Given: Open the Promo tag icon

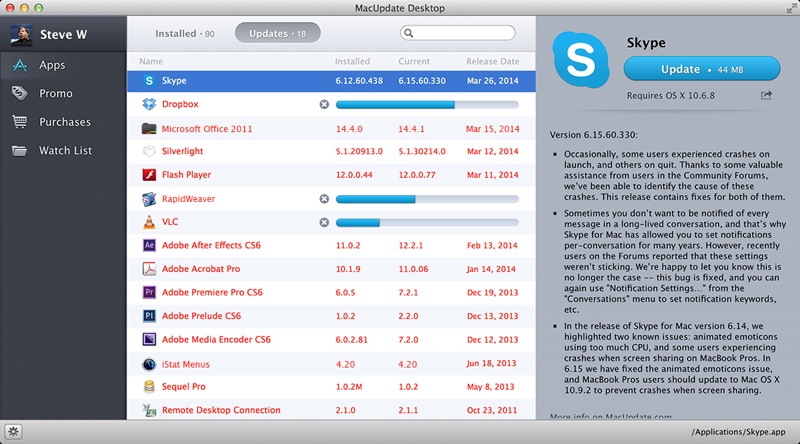Looking at the screenshot, I should 19,93.
